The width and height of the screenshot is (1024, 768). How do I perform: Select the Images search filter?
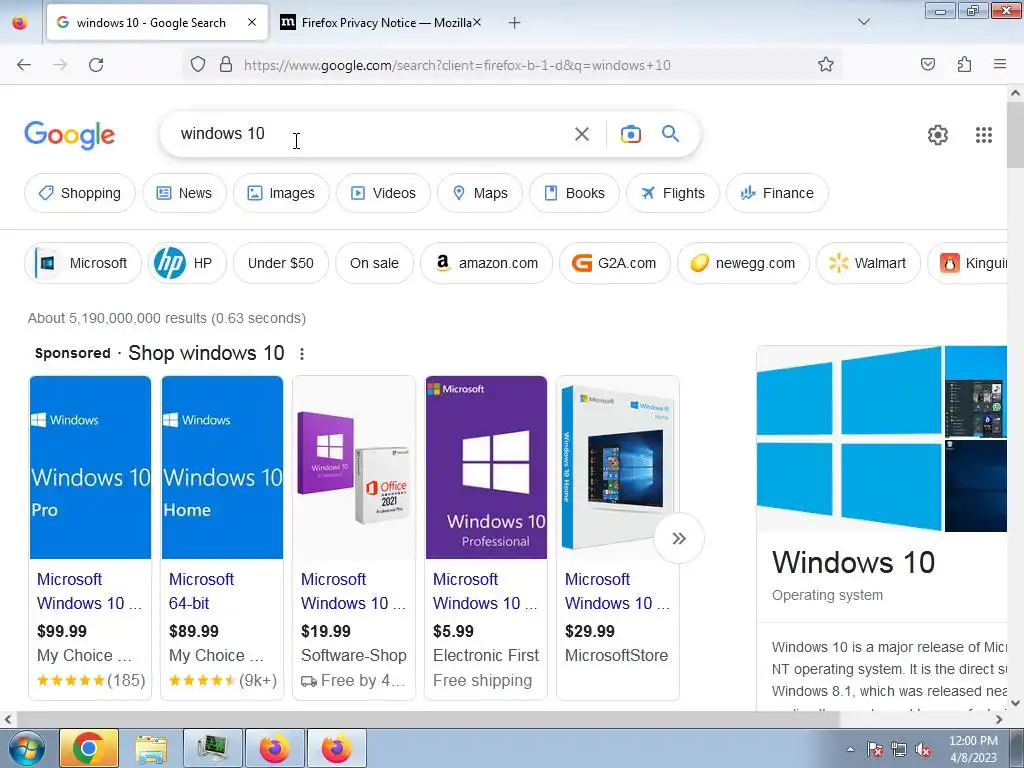(x=281, y=193)
